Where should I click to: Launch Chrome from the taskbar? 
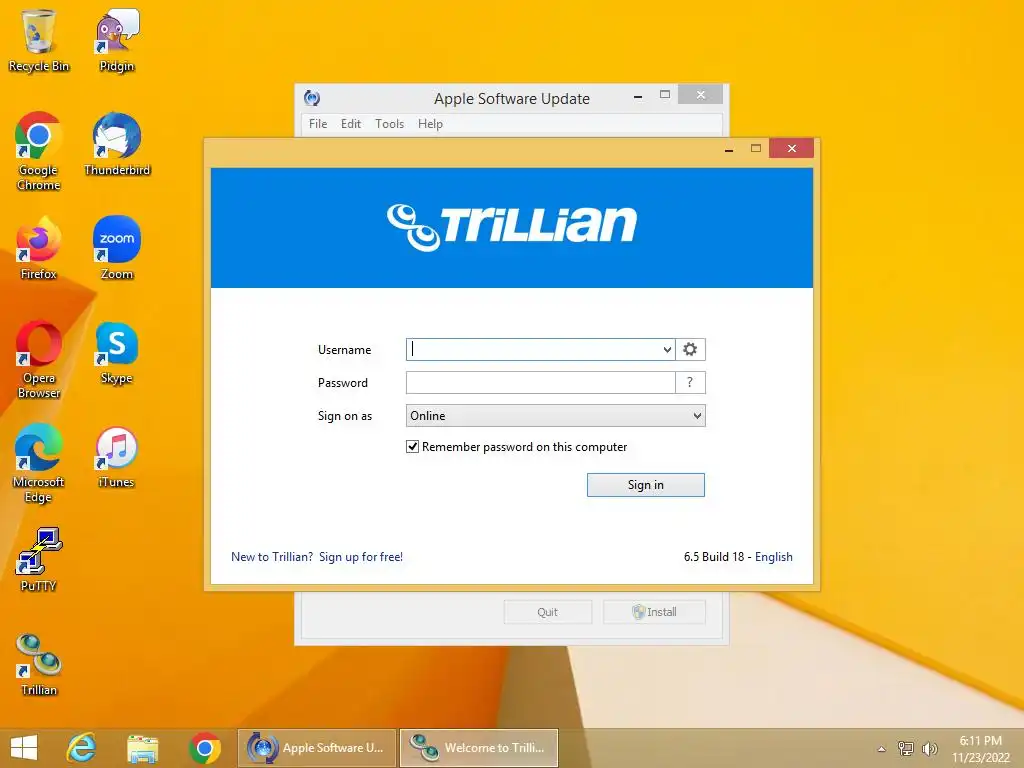coord(204,748)
